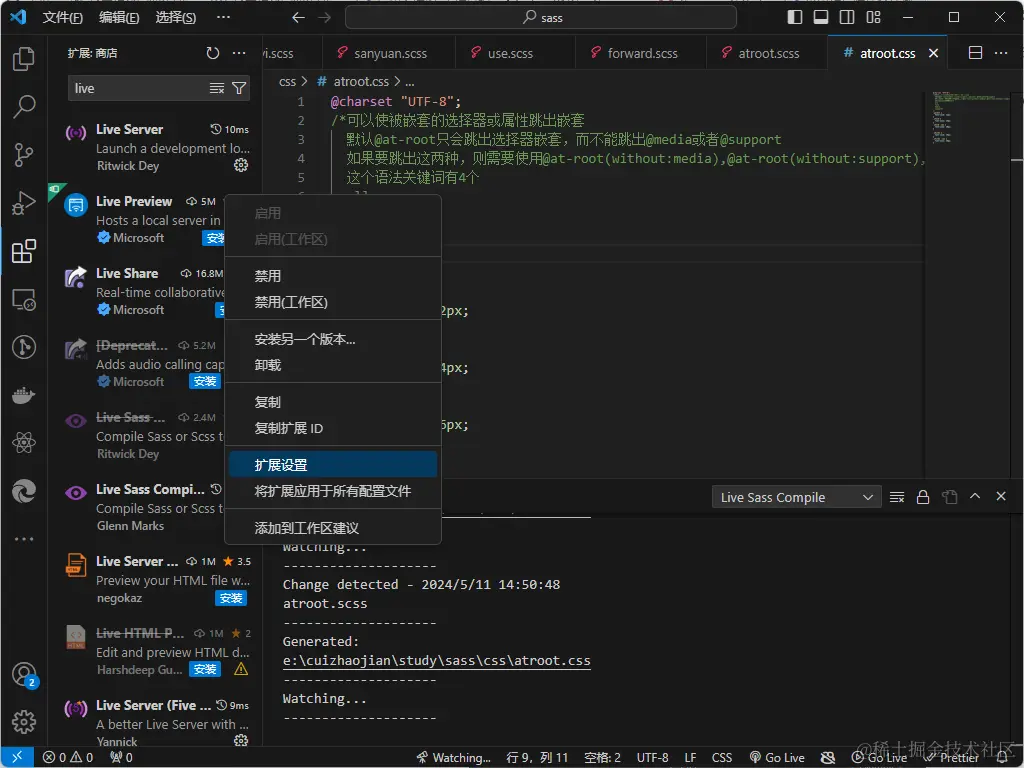Screen dimensions: 1024x768
Task: Toggle the bottom panel visibility
Action: click(x=821, y=18)
